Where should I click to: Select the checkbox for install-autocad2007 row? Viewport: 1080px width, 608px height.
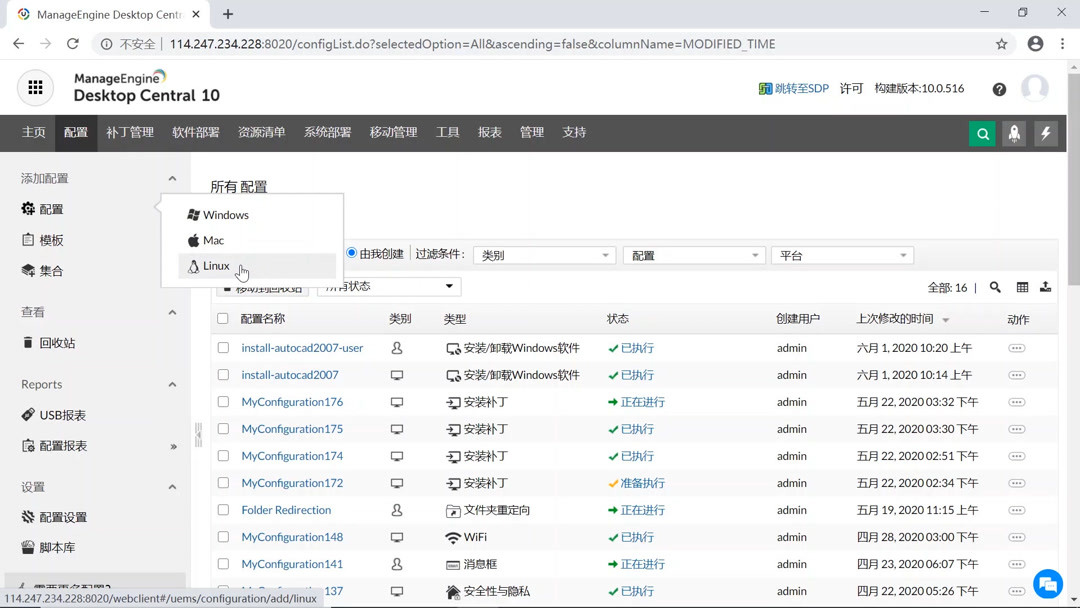point(221,374)
